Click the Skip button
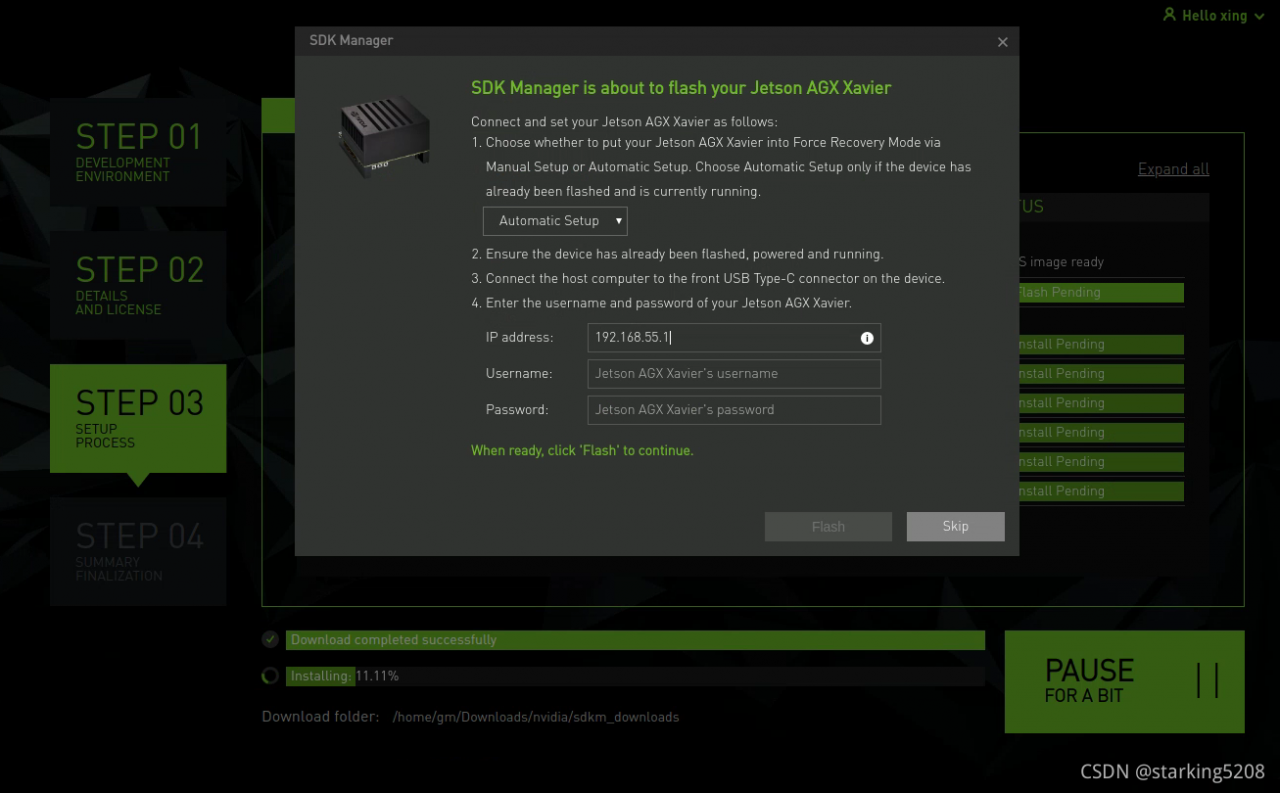The height and width of the screenshot is (793, 1280). point(955,527)
